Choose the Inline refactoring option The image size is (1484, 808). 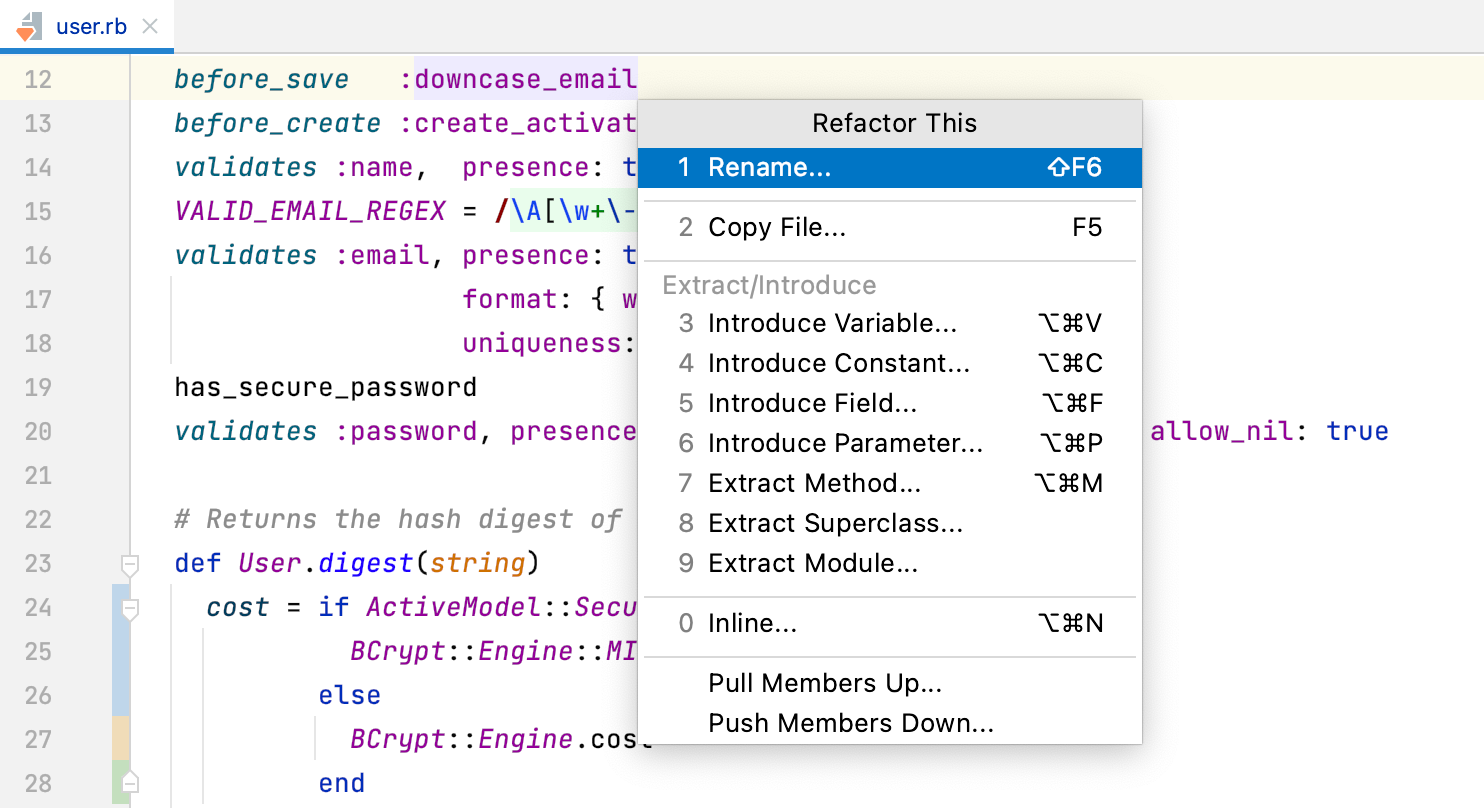click(x=752, y=623)
